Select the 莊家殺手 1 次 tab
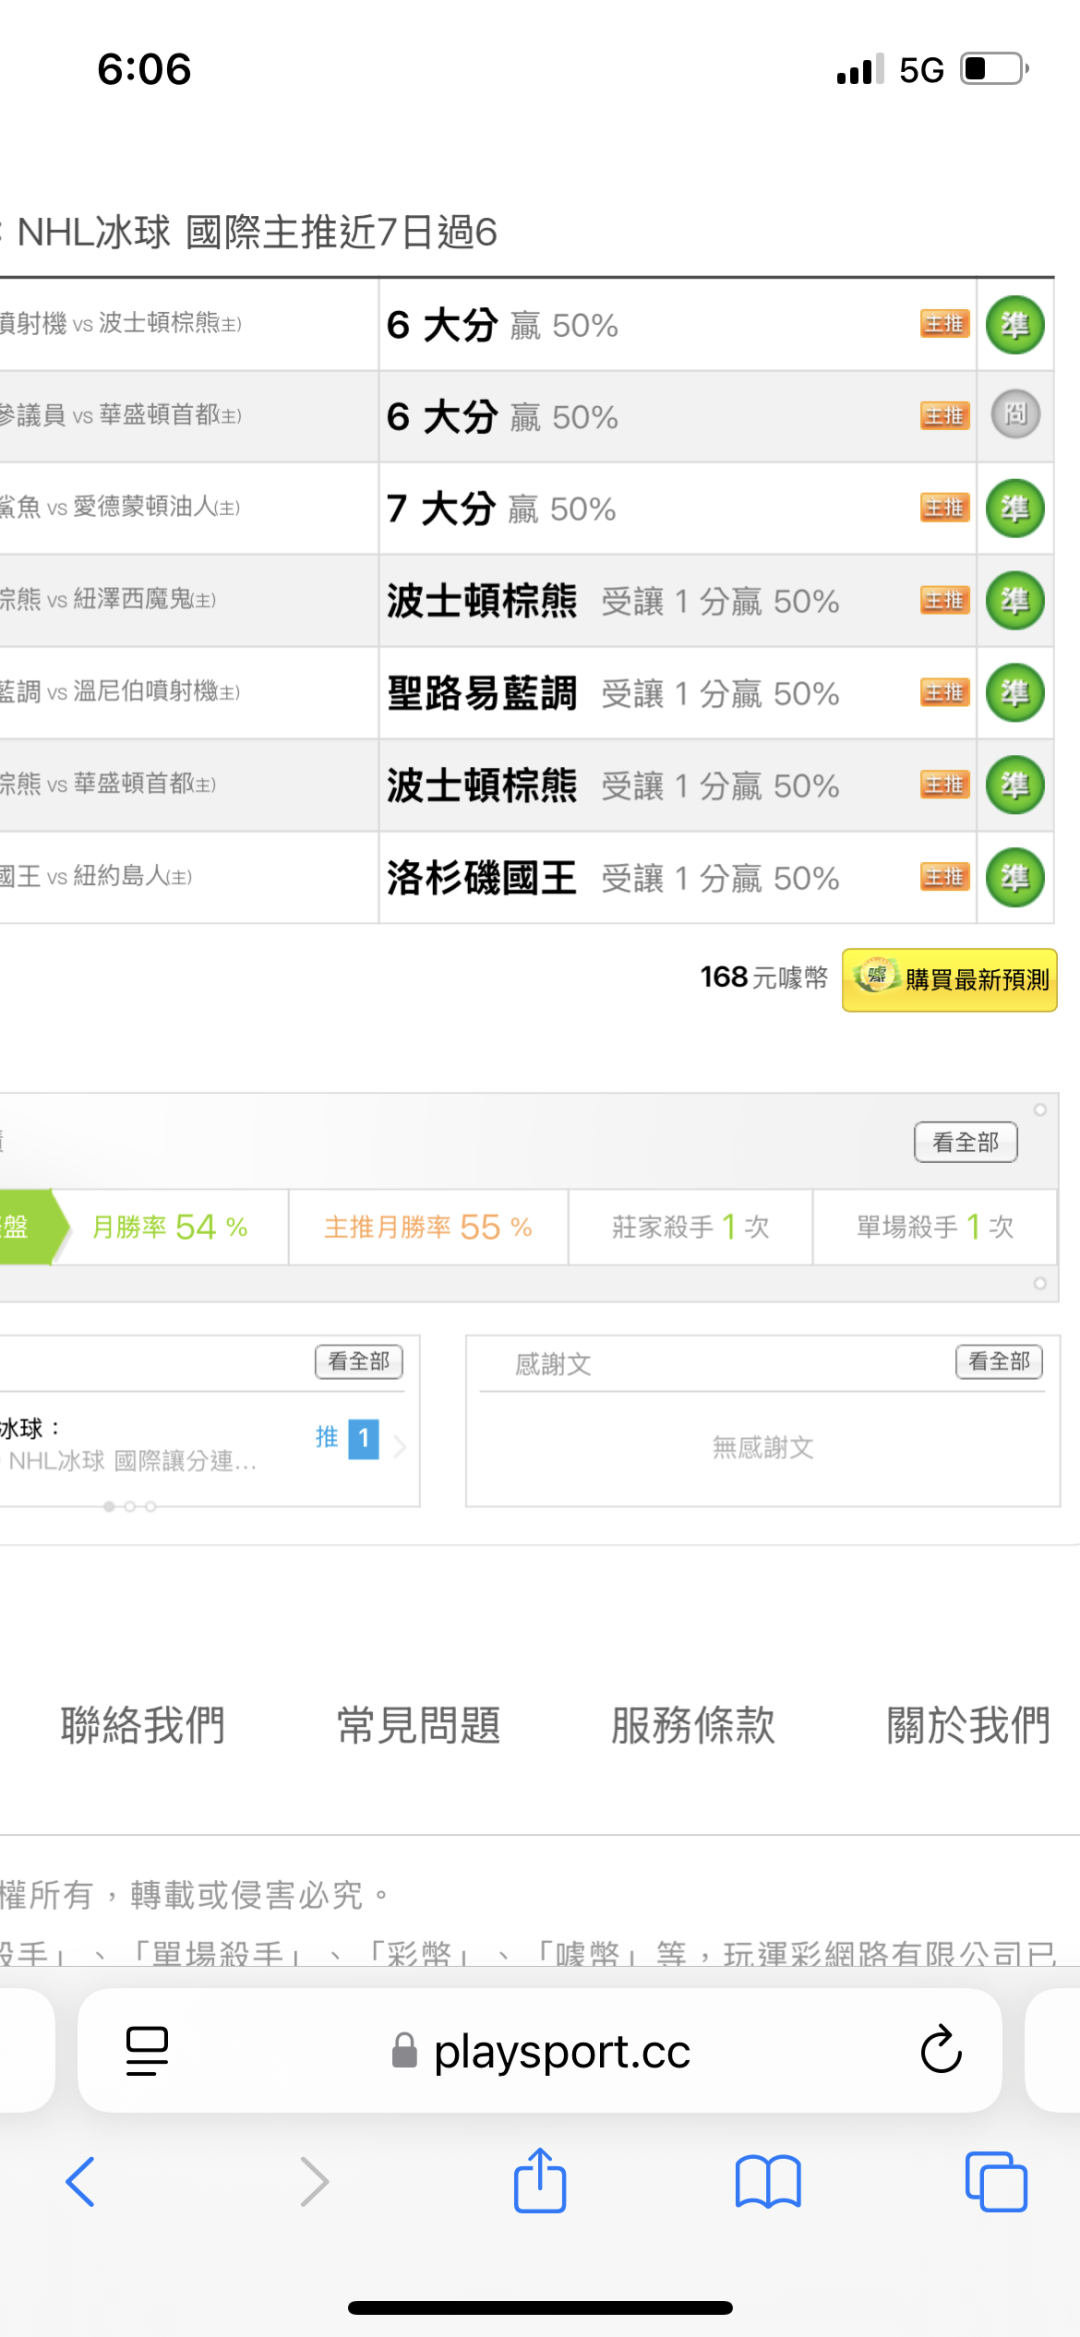Screen dimensions: 1080x2337 click(690, 1227)
